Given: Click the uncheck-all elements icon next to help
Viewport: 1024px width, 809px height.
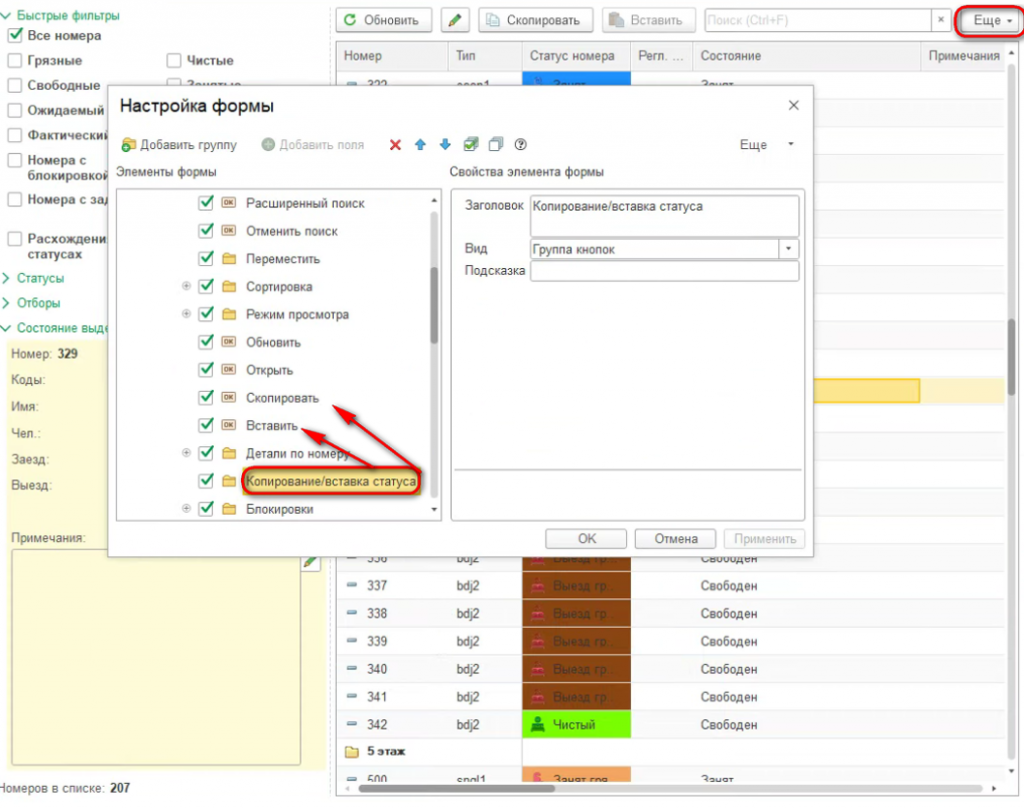Looking at the screenshot, I should click(x=496, y=144).
